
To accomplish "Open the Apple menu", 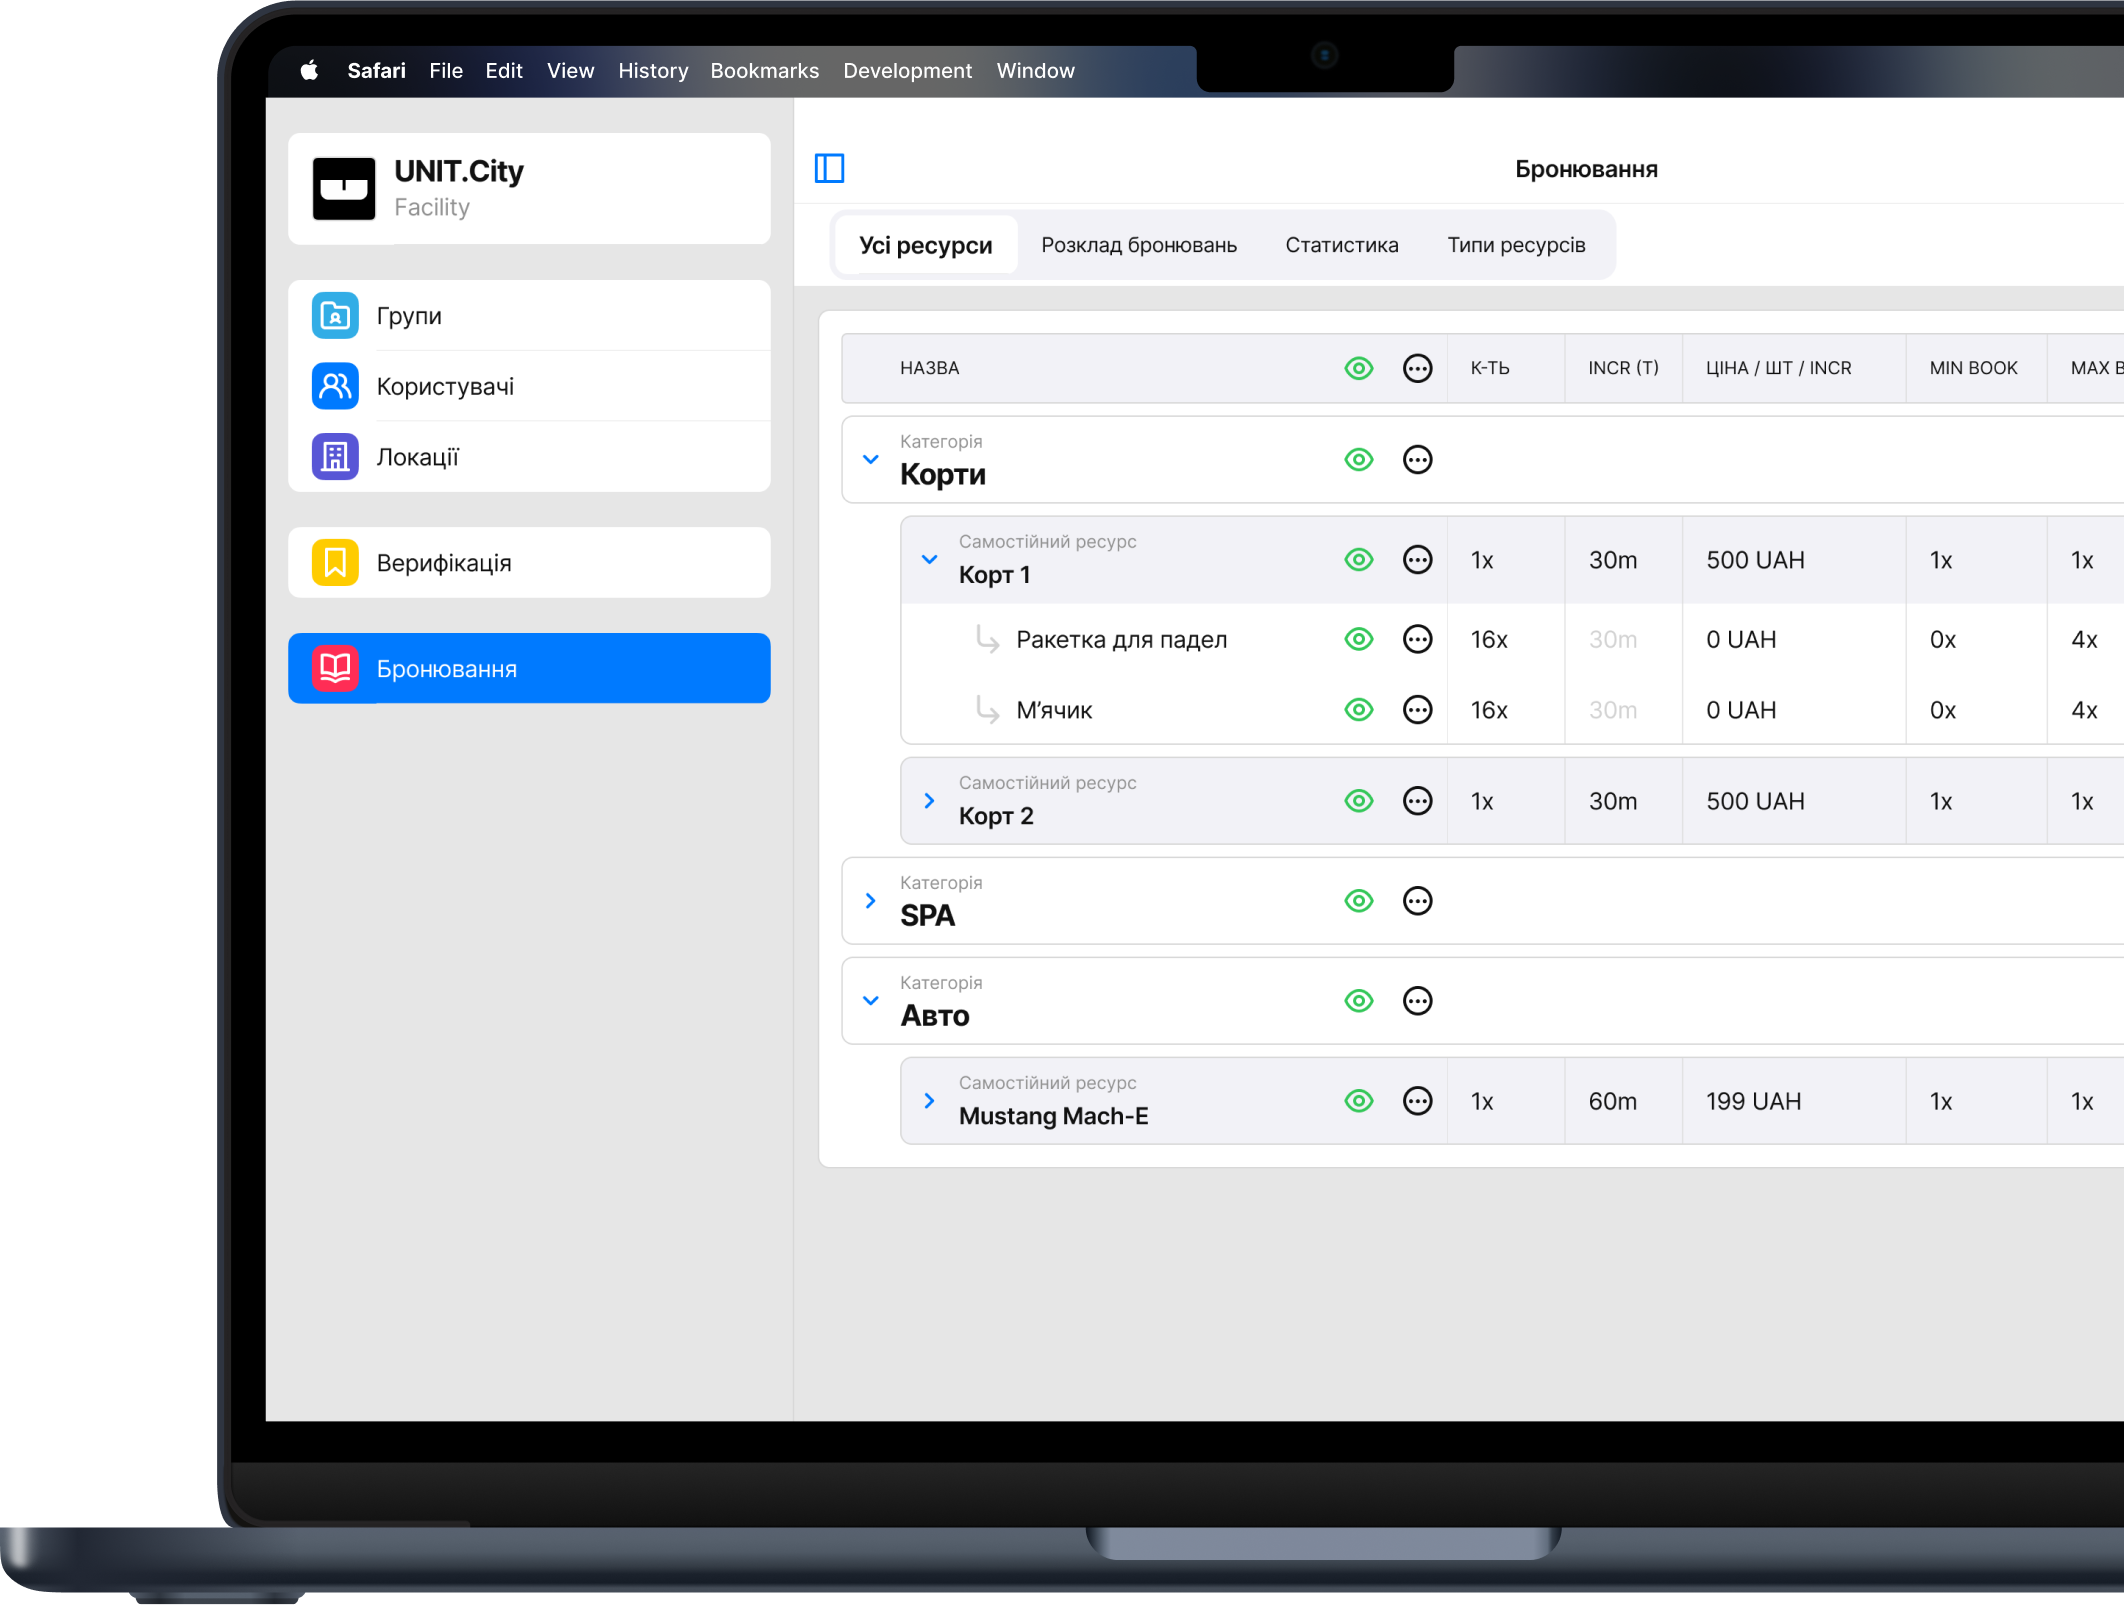I will [x=309, y=71].
